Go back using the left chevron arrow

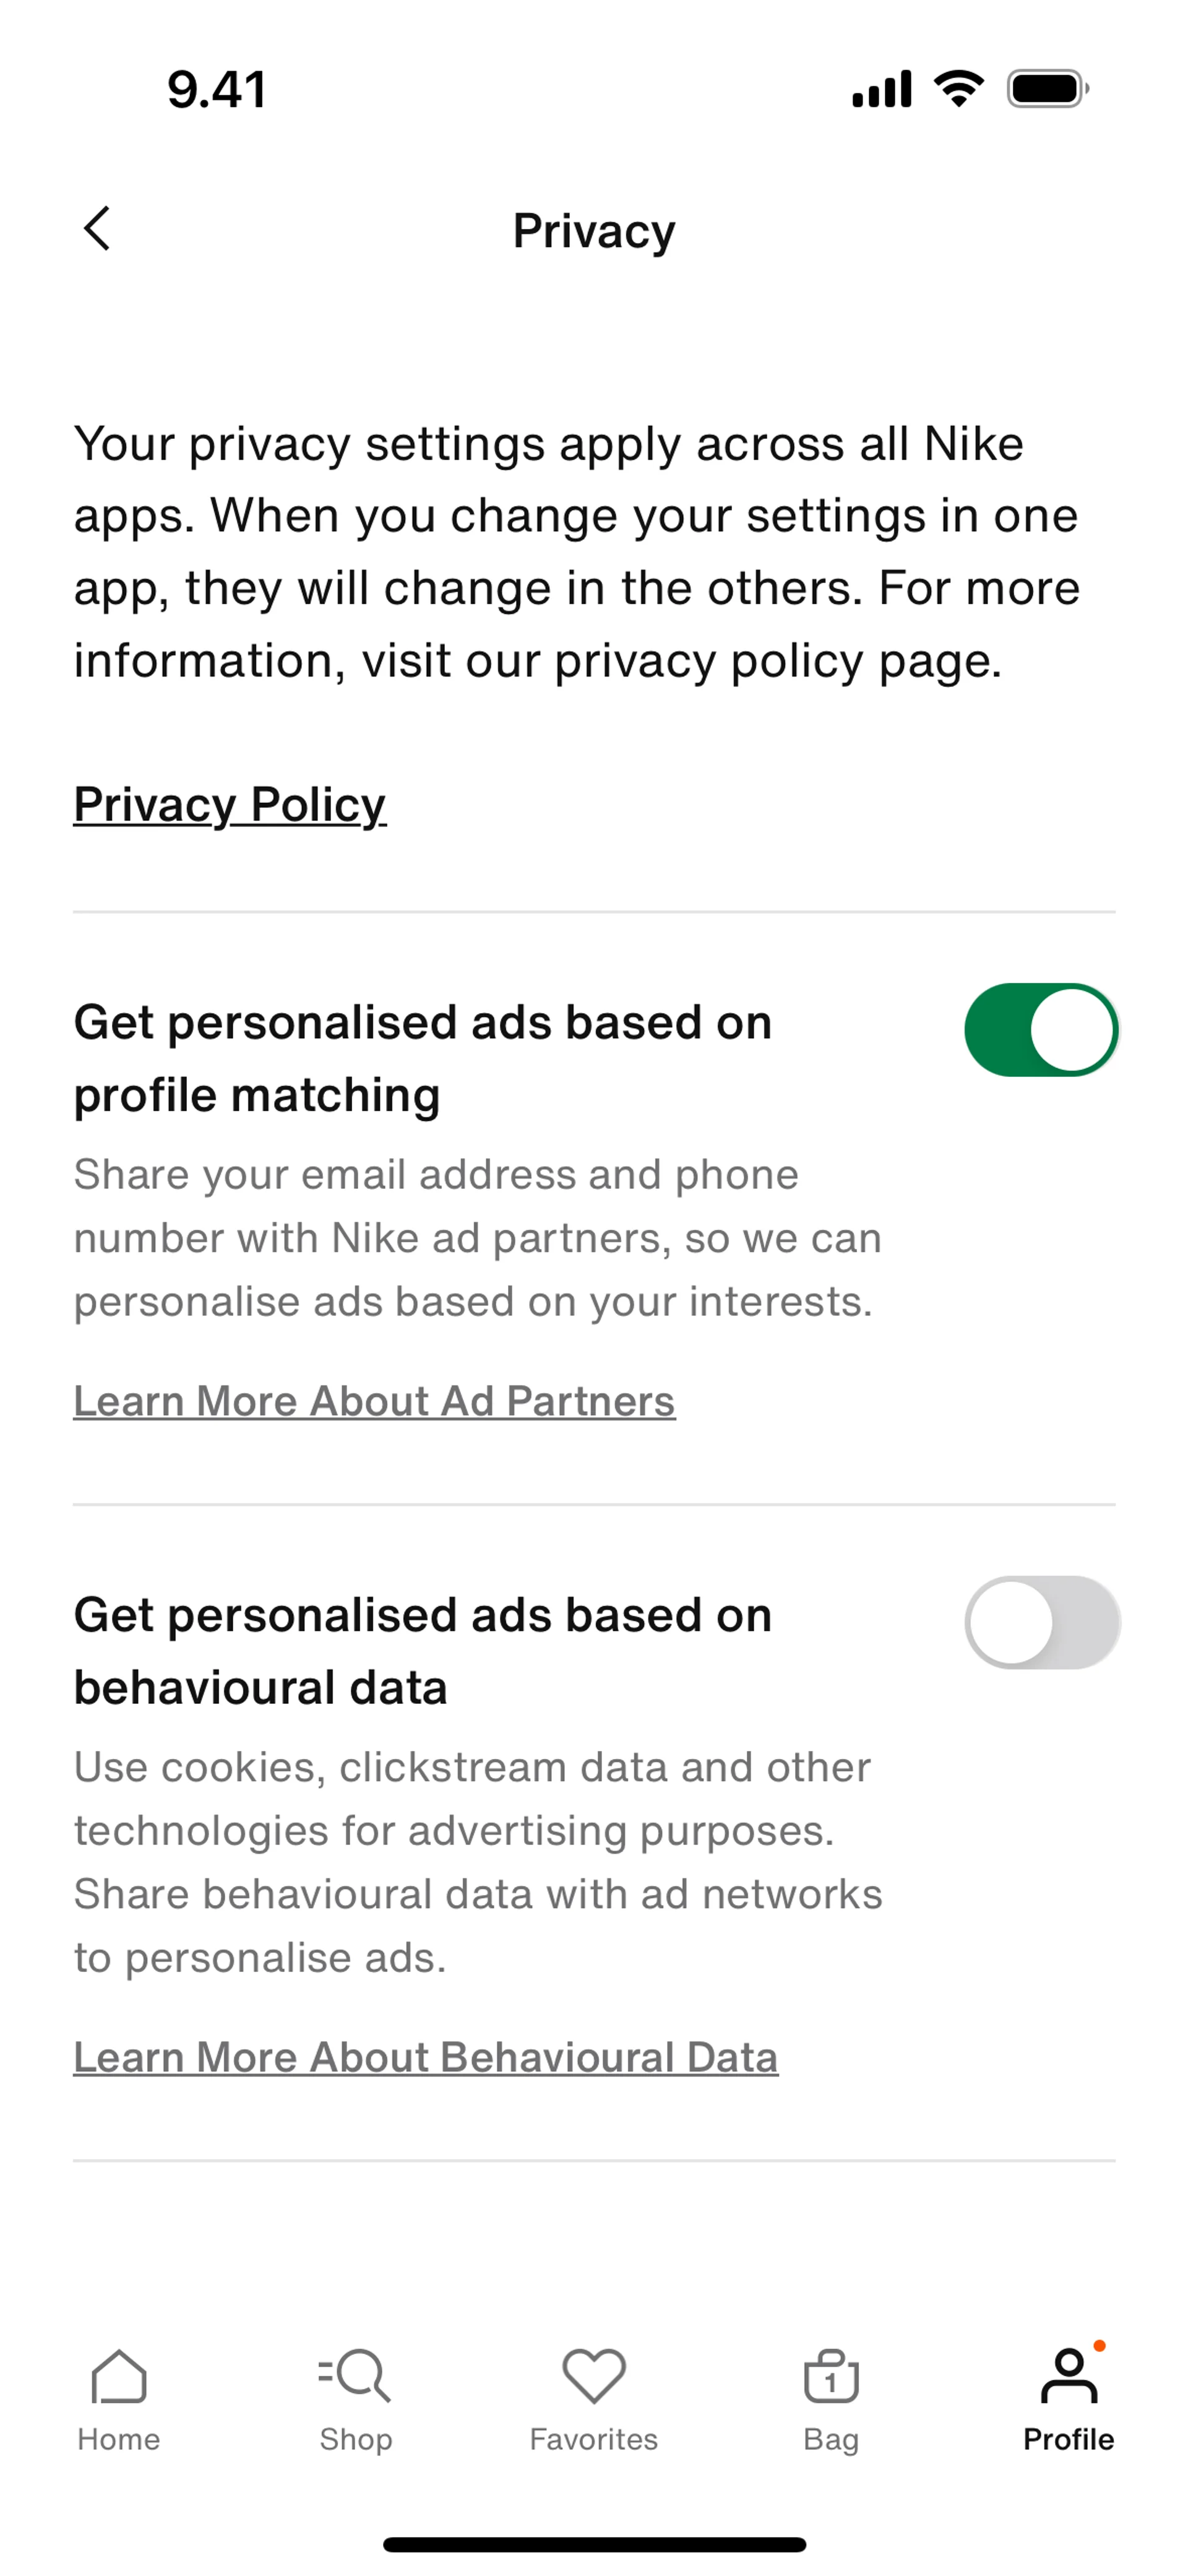[97, 229]
